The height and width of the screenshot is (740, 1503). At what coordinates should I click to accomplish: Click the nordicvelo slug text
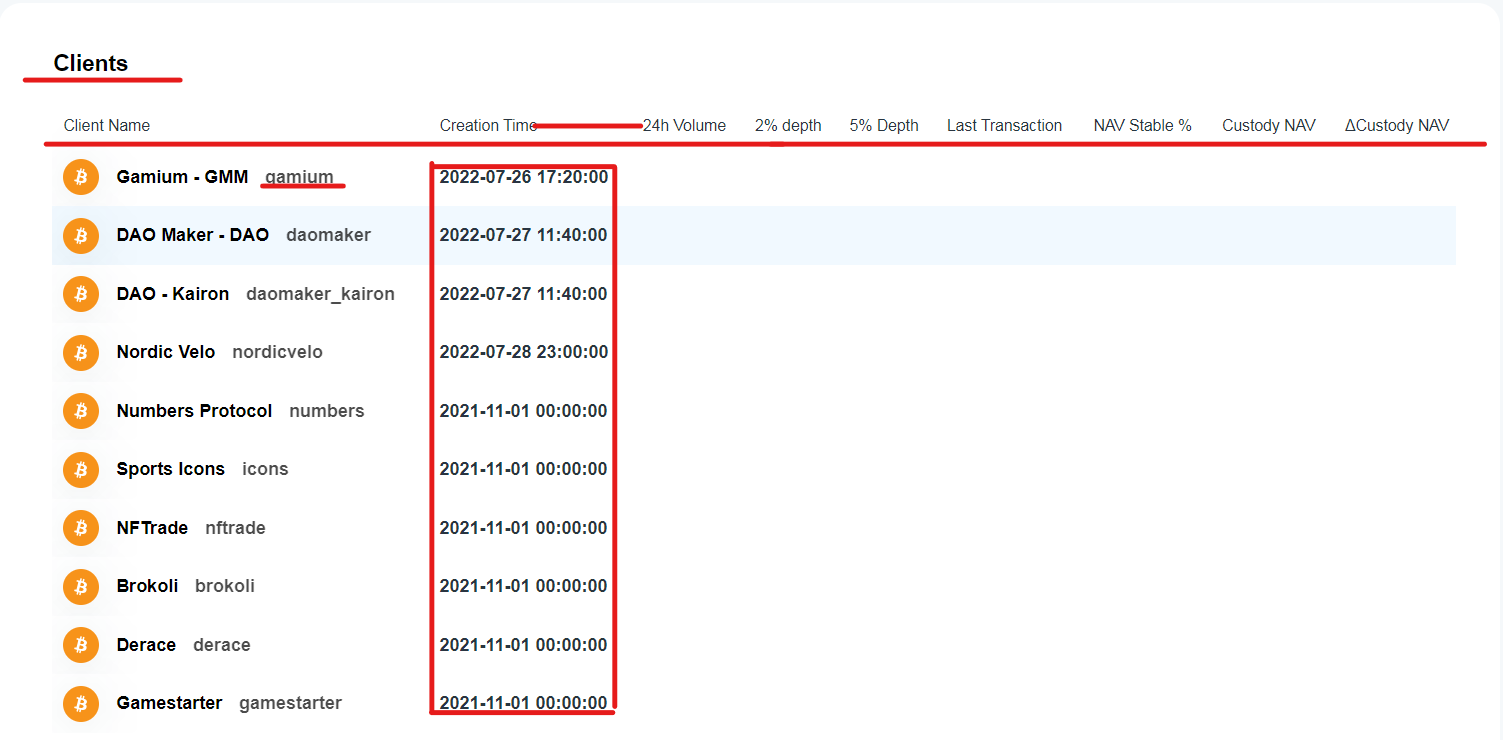pos(277,352)
